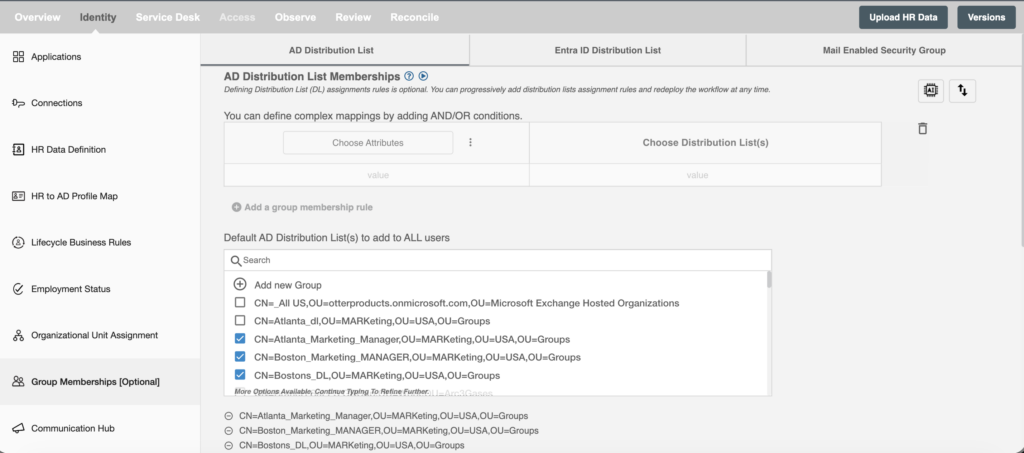Uncheck Boston_Marketing_MANAGER checkbox

pos(240,357)
